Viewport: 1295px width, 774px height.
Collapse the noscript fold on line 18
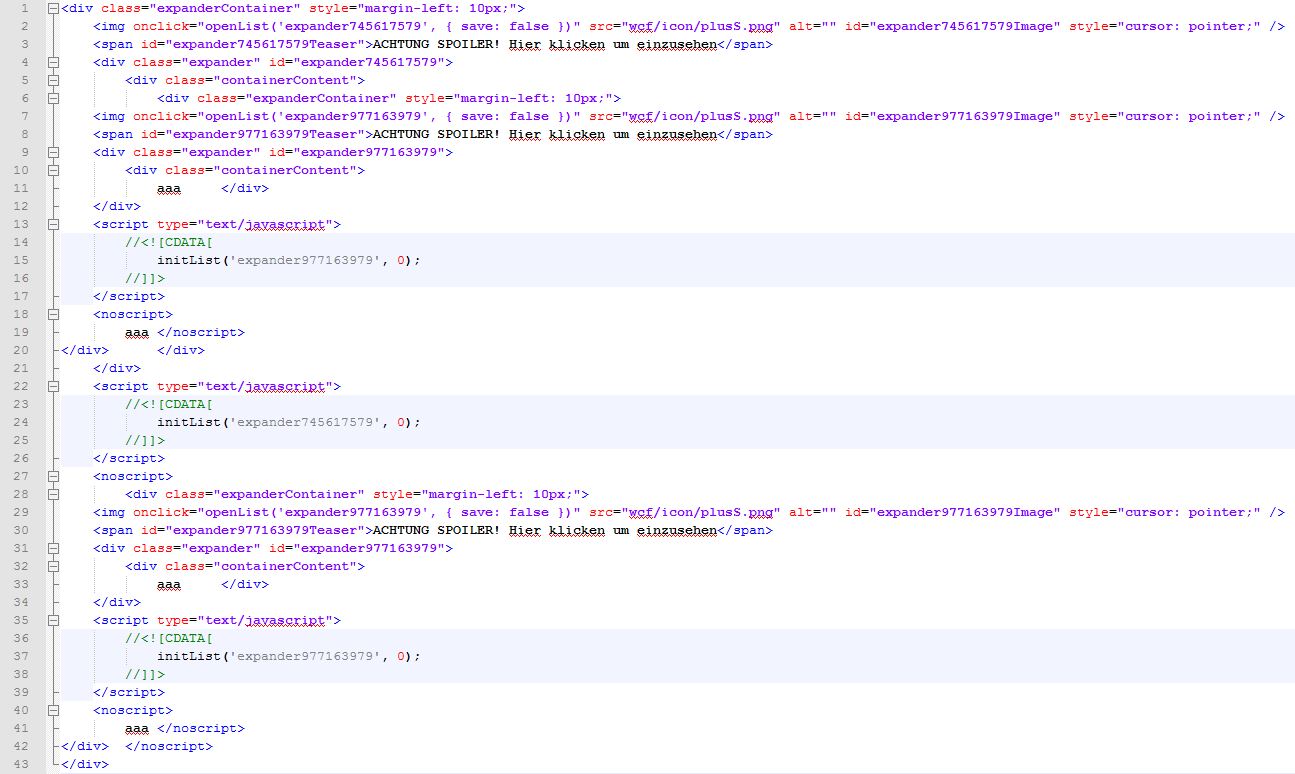52,314
